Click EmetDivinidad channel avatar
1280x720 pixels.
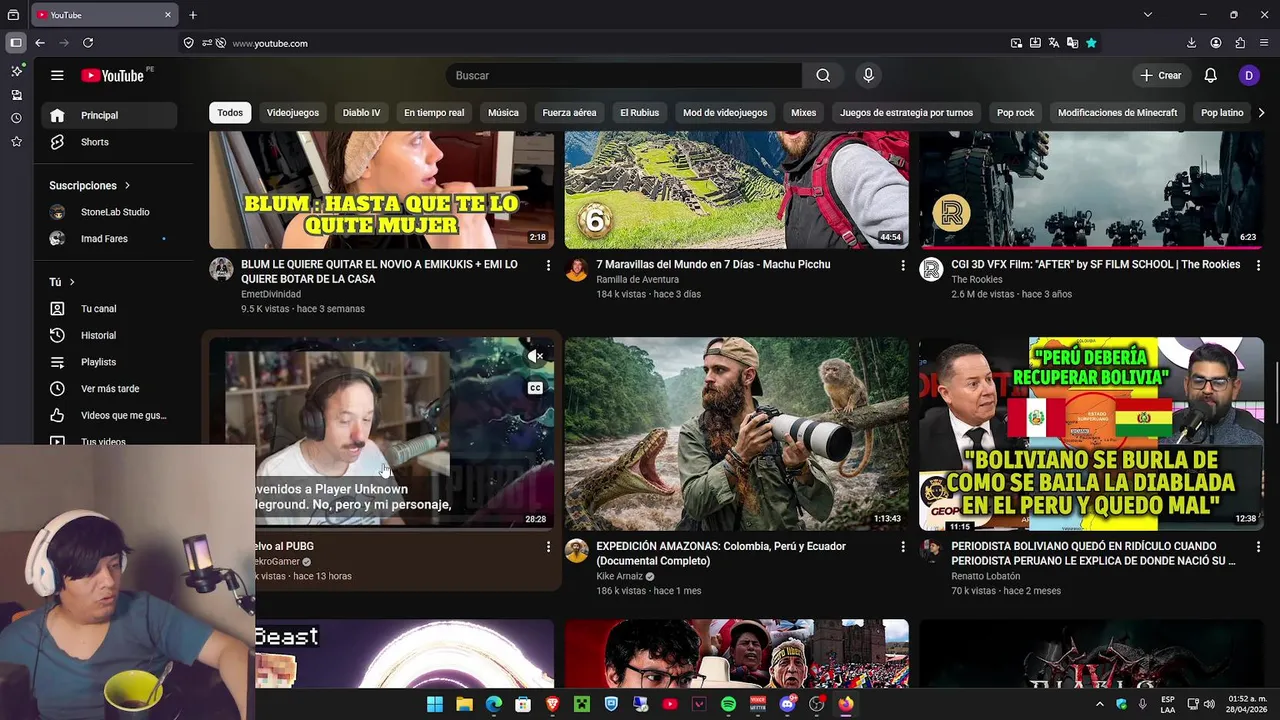pyautogui.click(x=221, y=269)
